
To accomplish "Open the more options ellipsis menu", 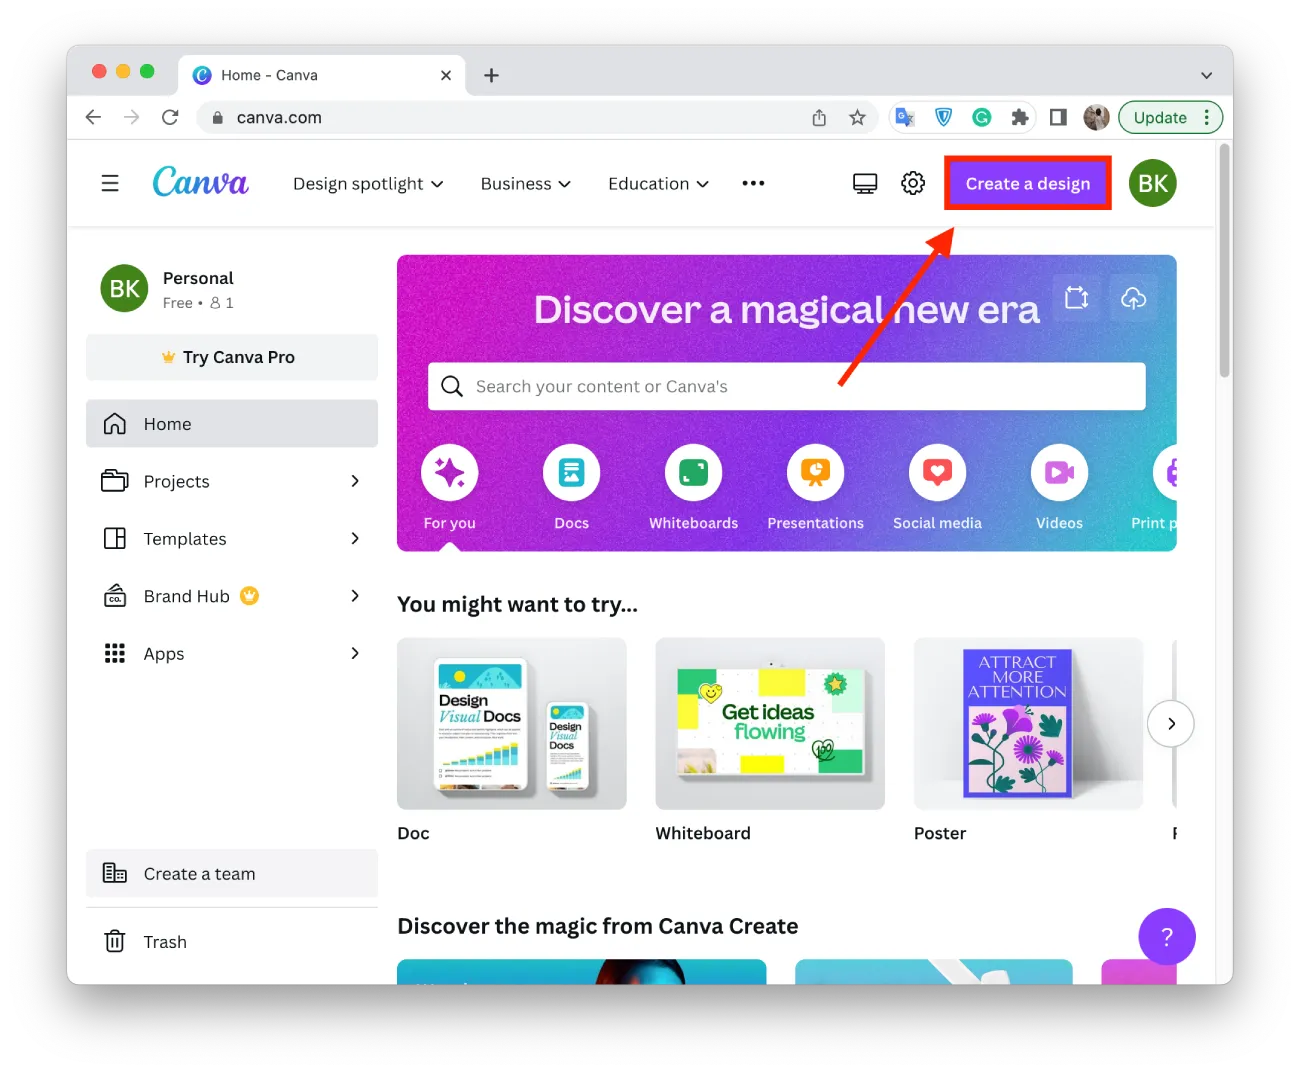I will click(753, 183).
